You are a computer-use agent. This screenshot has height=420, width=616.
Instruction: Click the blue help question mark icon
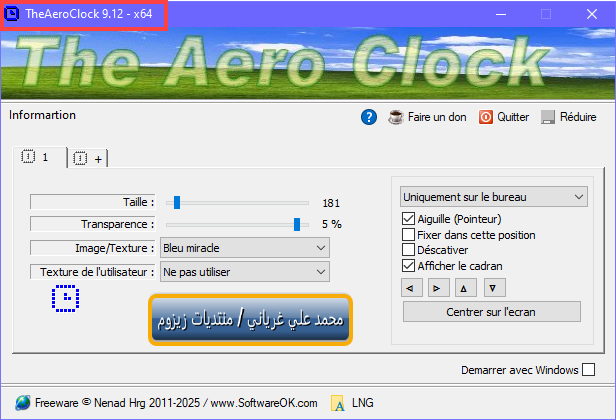(x=369, y=117)
